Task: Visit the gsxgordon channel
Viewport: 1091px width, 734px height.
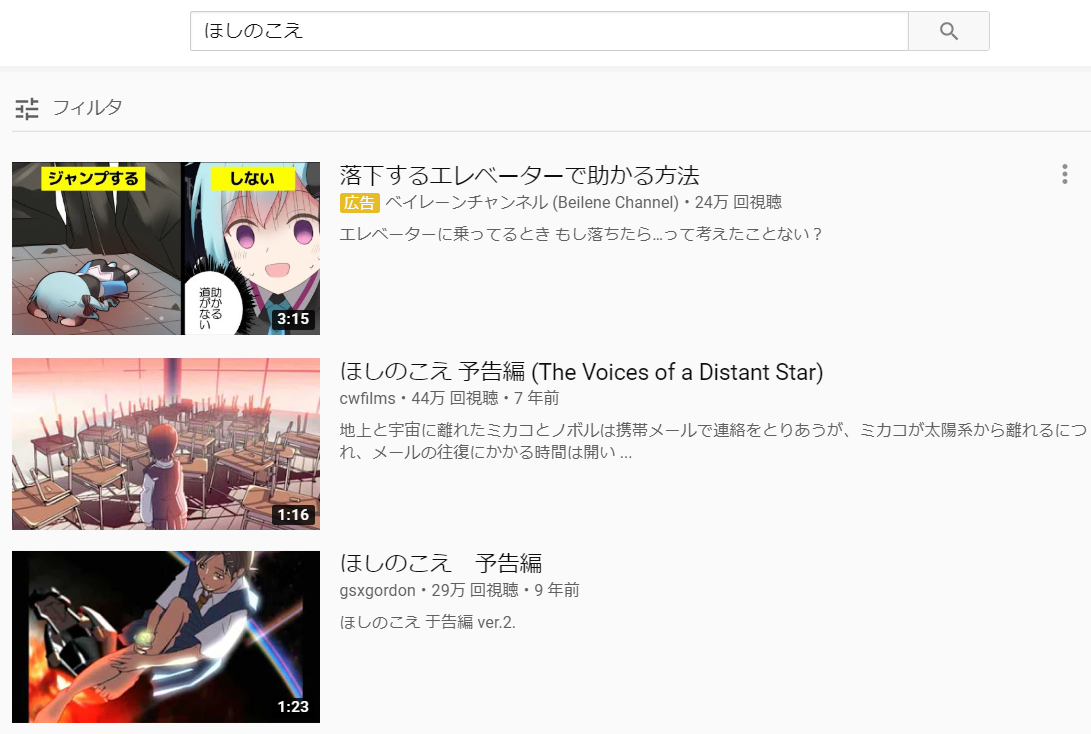Action: (x=377, y=590)
